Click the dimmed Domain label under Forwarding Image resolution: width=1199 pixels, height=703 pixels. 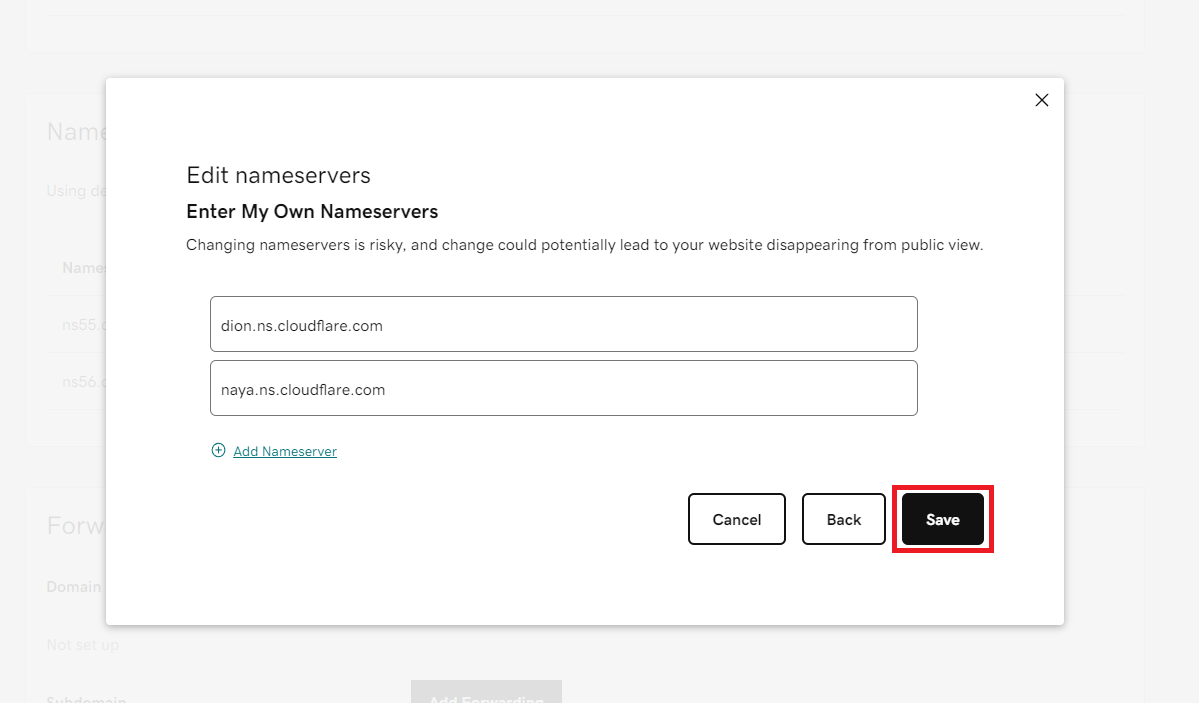click(x=75, y=587)
